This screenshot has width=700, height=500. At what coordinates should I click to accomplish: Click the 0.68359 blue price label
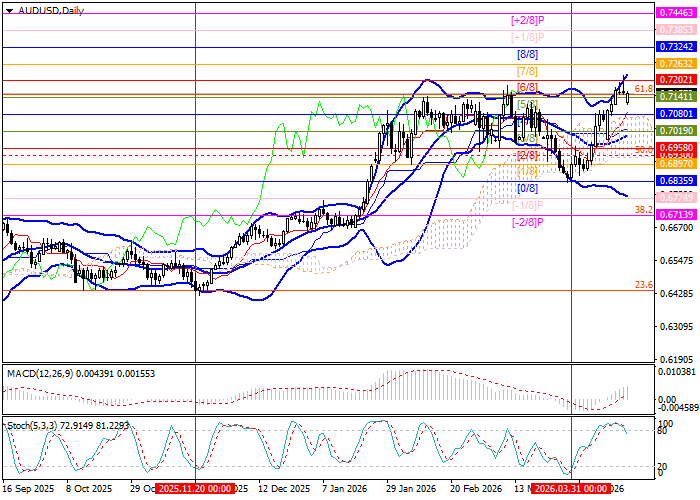tap(676, 181)
